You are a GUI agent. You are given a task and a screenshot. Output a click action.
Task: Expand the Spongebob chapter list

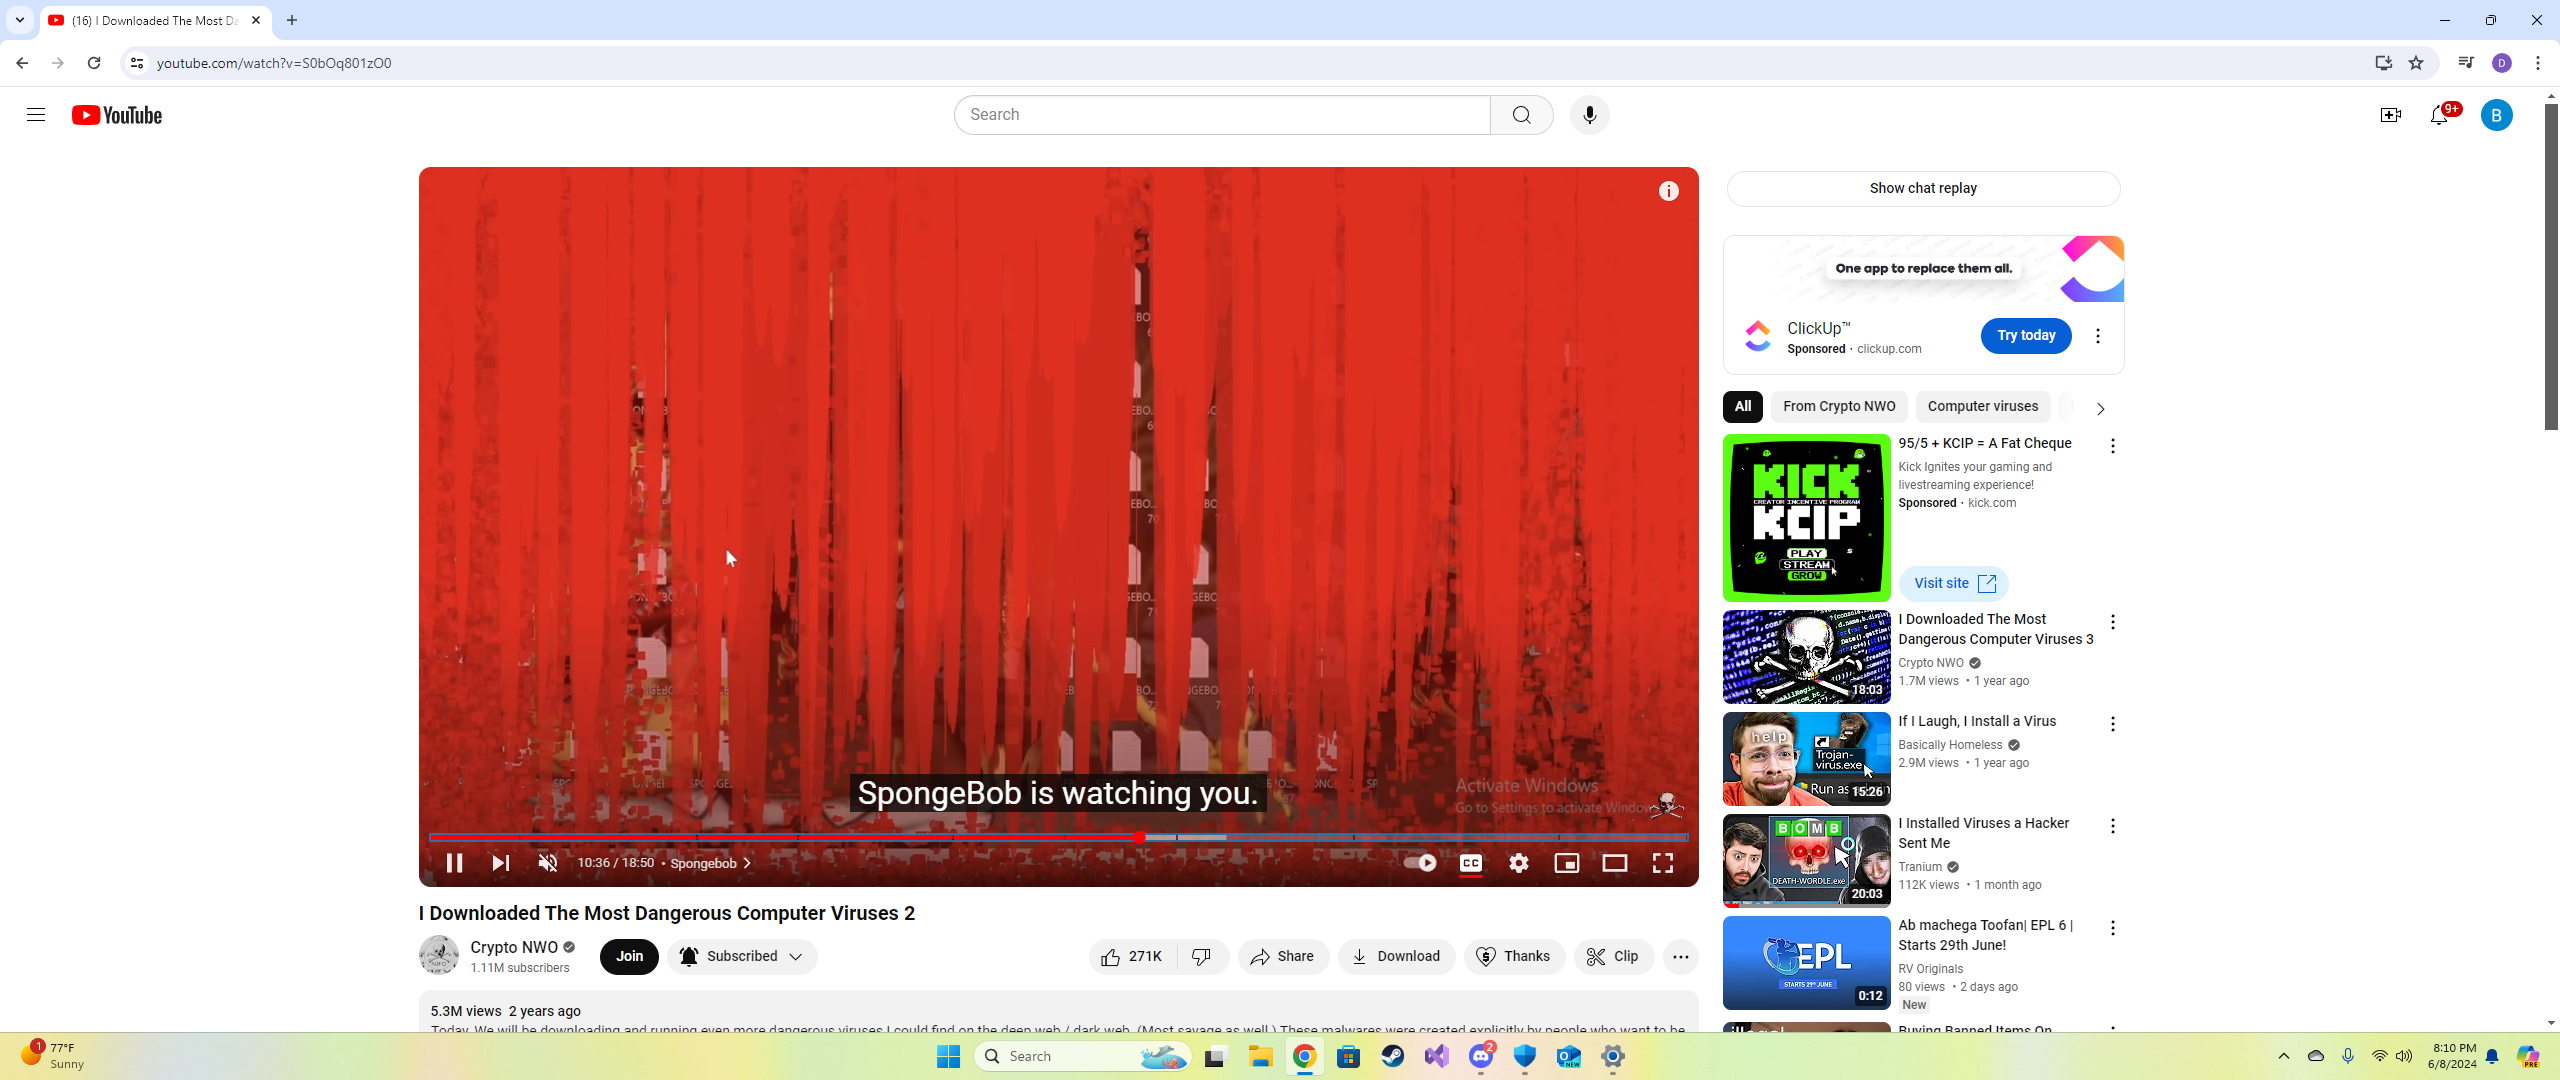pyautogui.click(x=710, y=863)
